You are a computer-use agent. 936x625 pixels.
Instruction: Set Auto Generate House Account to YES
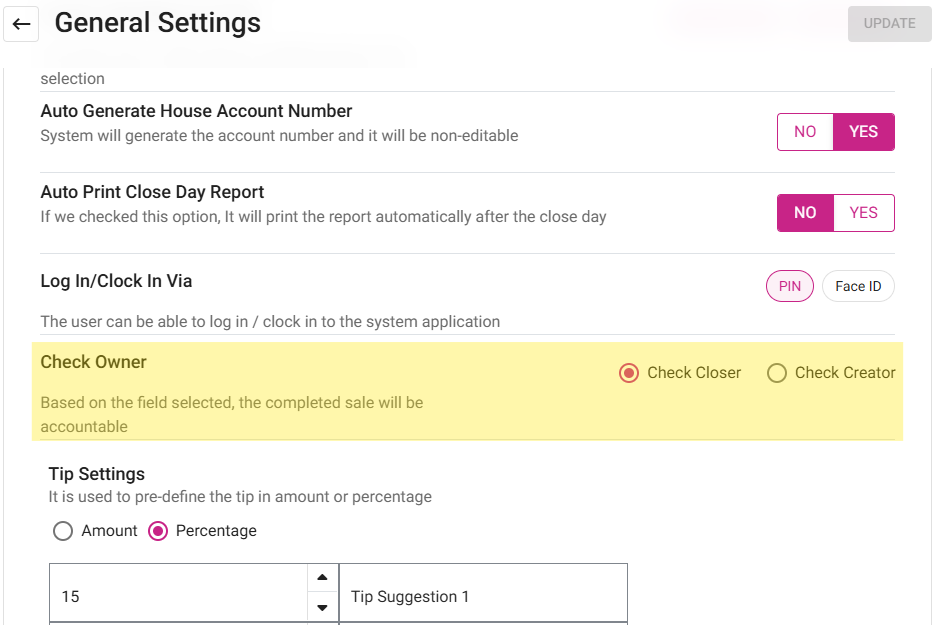click(863, 132)
